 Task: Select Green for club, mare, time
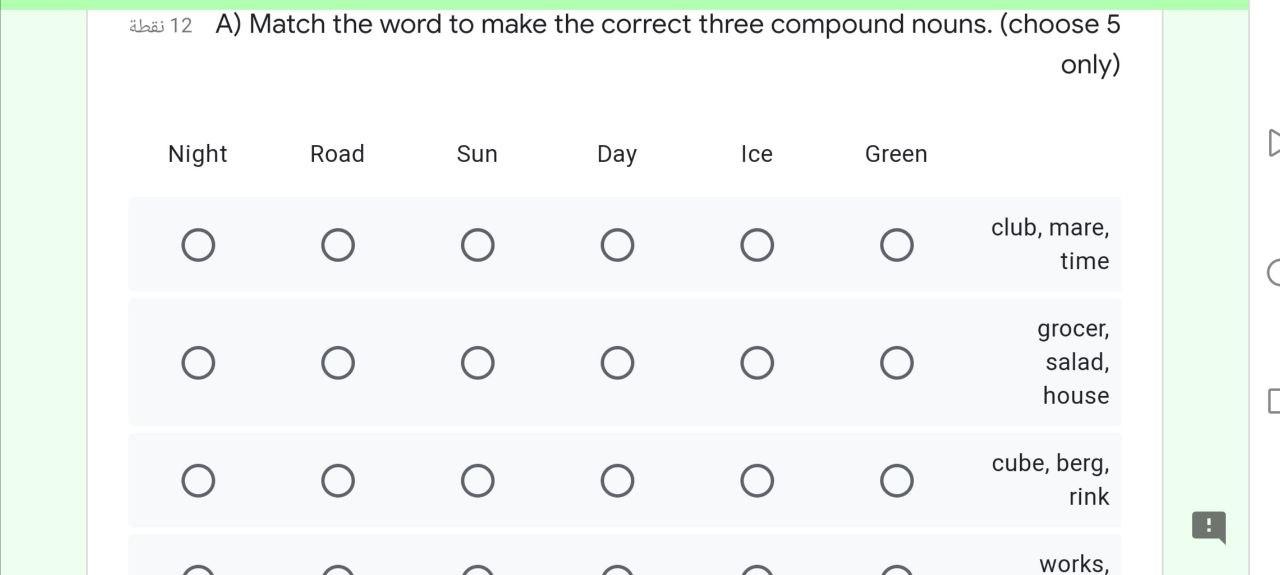tap(896, 245)
